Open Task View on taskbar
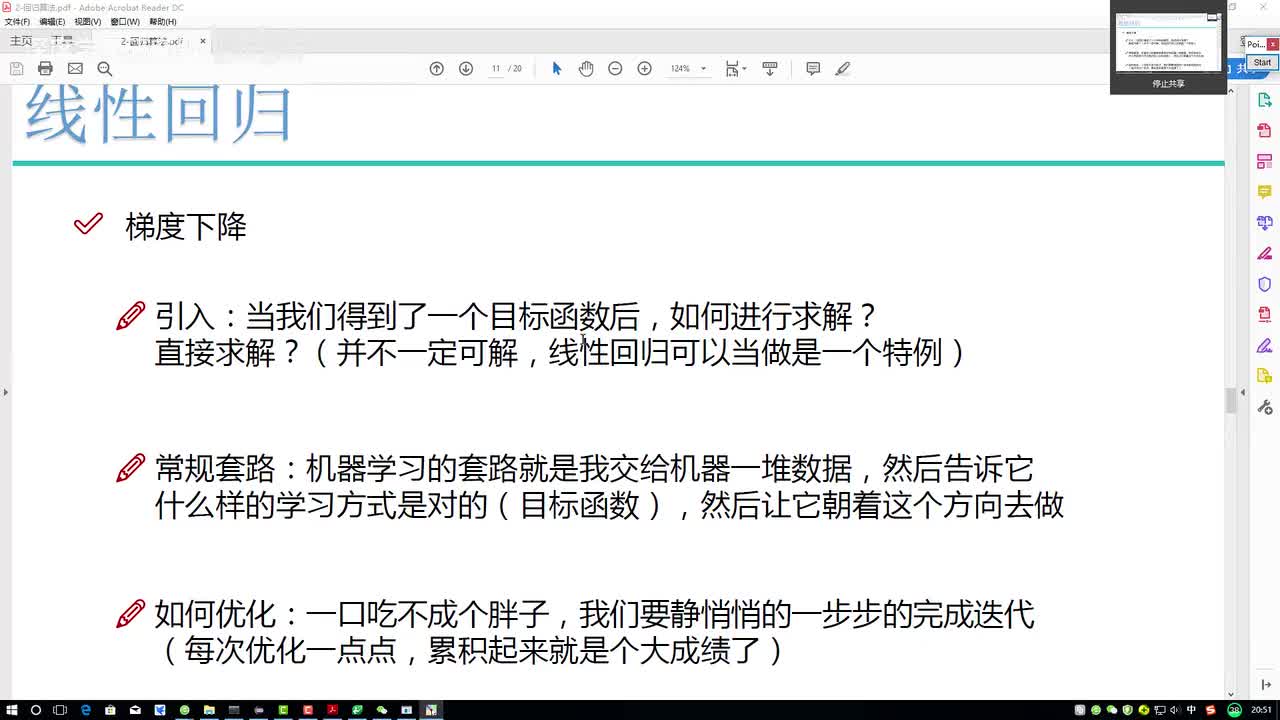1280x720 pixels. click(60, 710)
